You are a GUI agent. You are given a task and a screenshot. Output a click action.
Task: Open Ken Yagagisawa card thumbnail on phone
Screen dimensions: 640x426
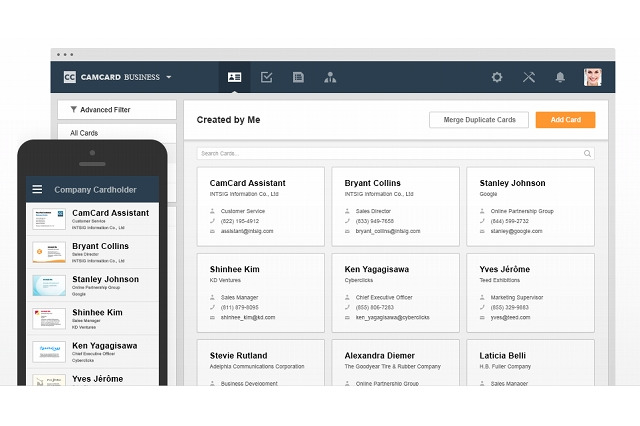click(x=49, y=352)
